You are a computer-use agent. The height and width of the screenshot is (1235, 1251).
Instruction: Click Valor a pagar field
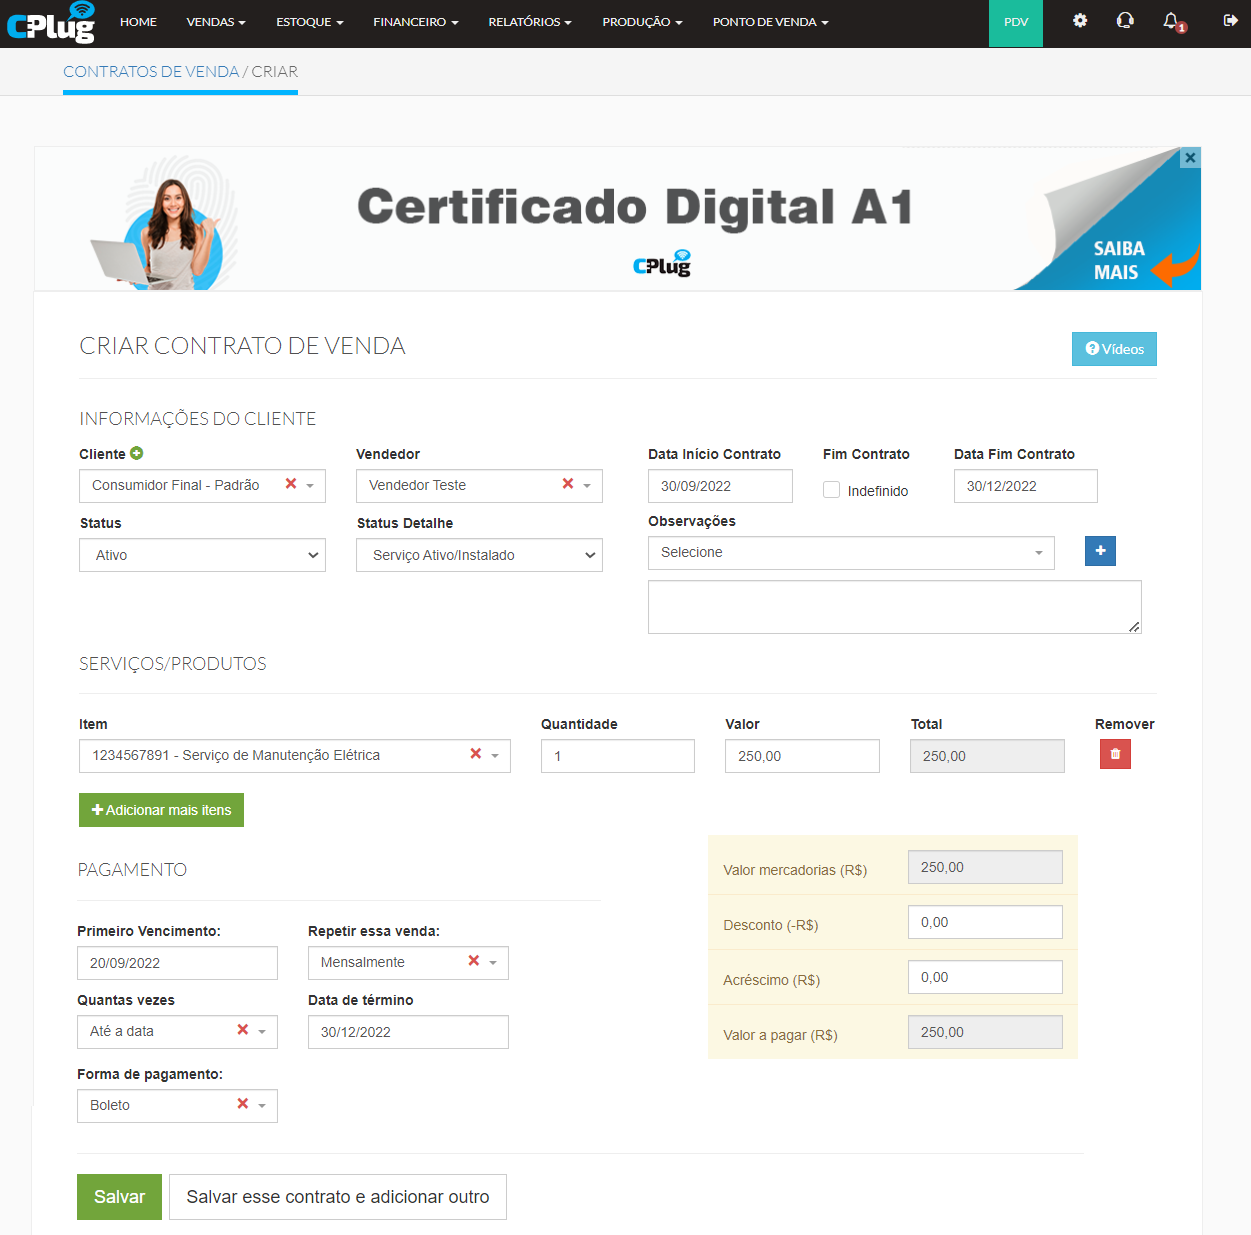[985, 1032]
